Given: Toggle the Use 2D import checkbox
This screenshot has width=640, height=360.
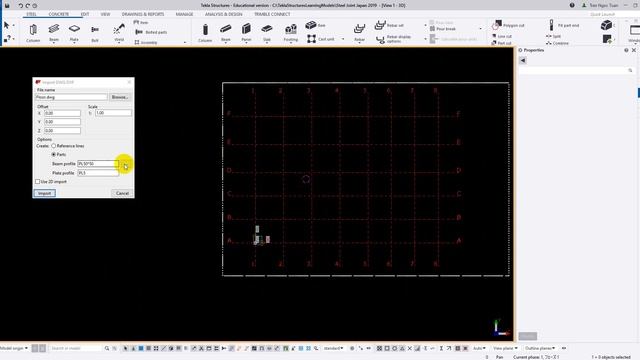Looking at the screenshot, I should (38, 182).
